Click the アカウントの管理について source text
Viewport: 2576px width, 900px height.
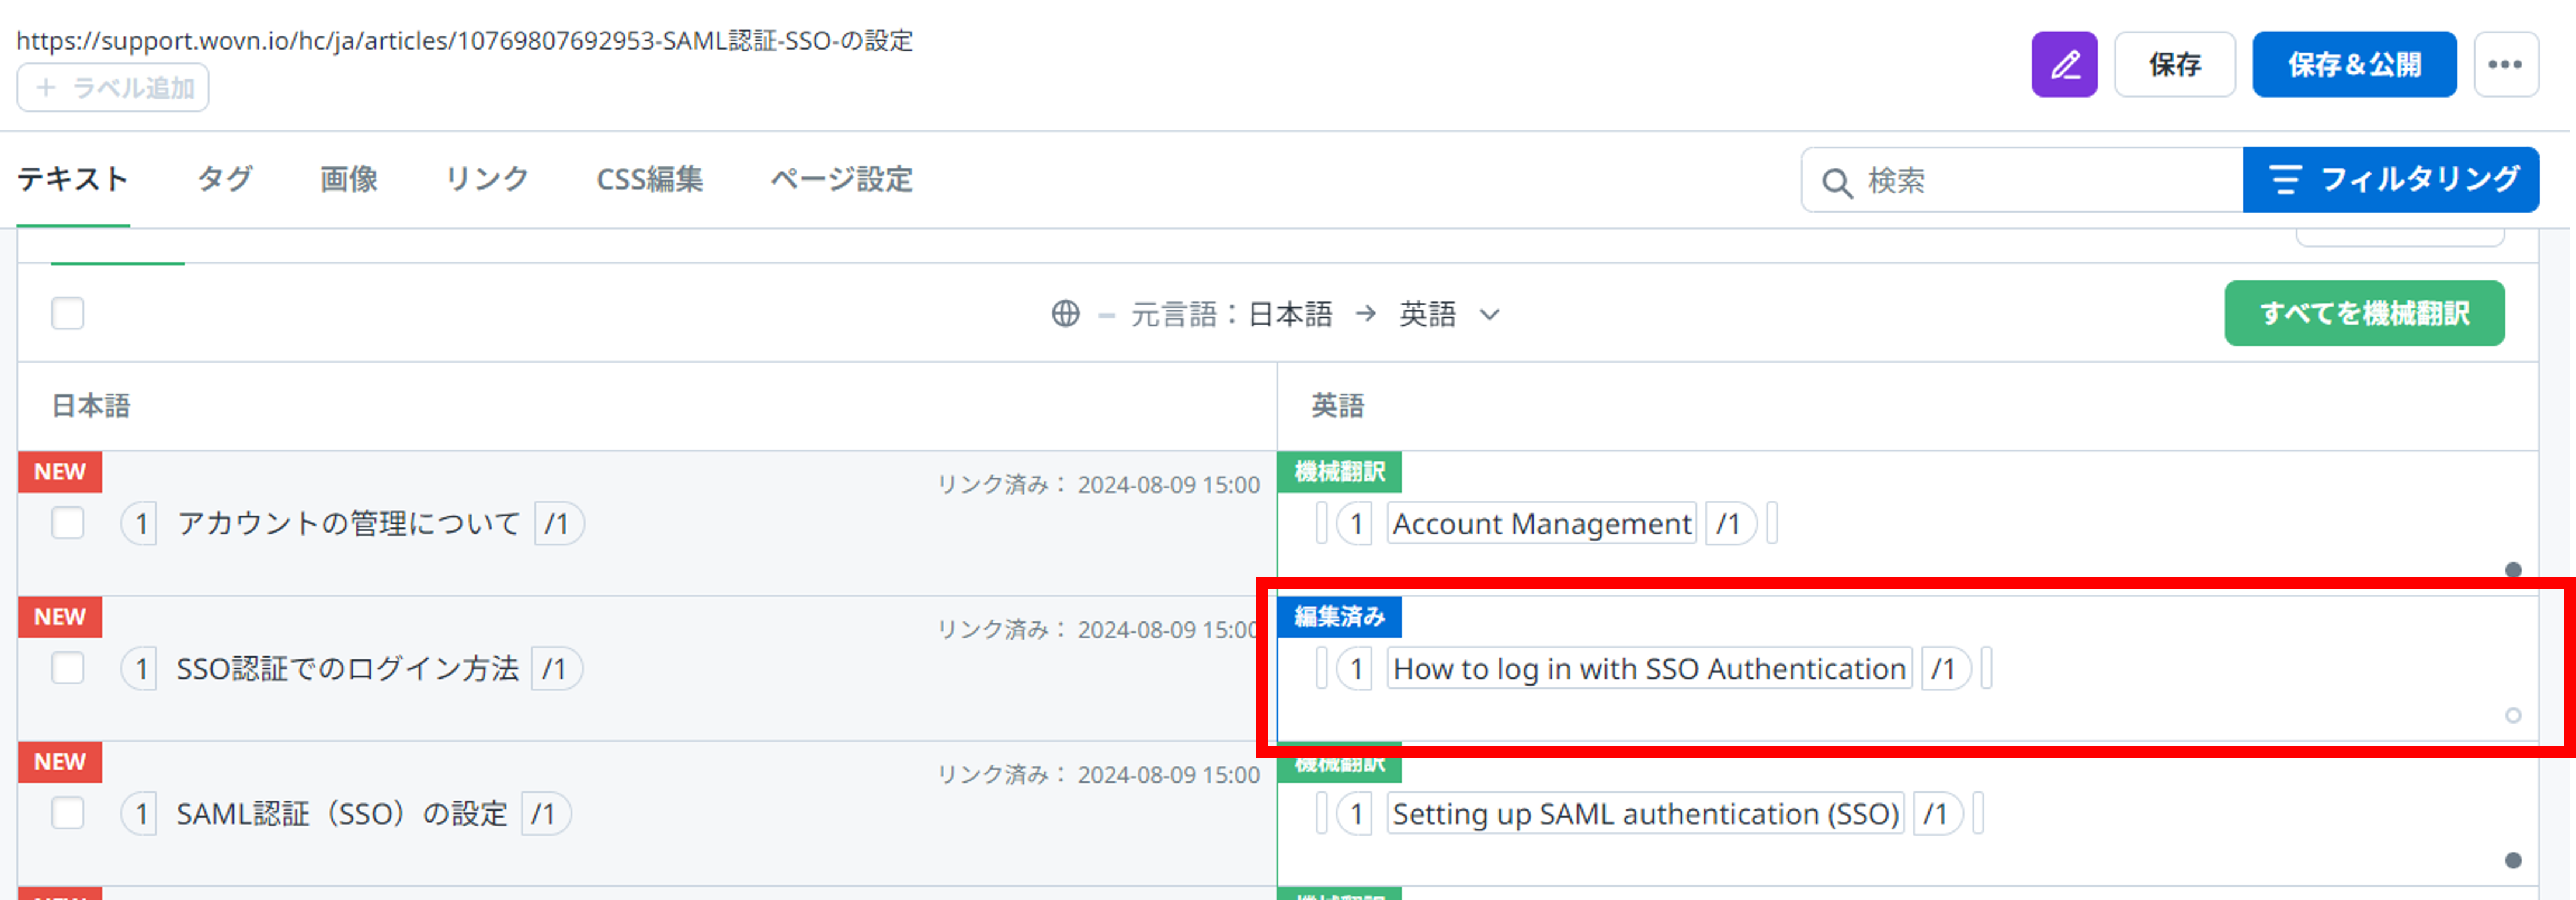pyautogui.click(x=348, y=524)
